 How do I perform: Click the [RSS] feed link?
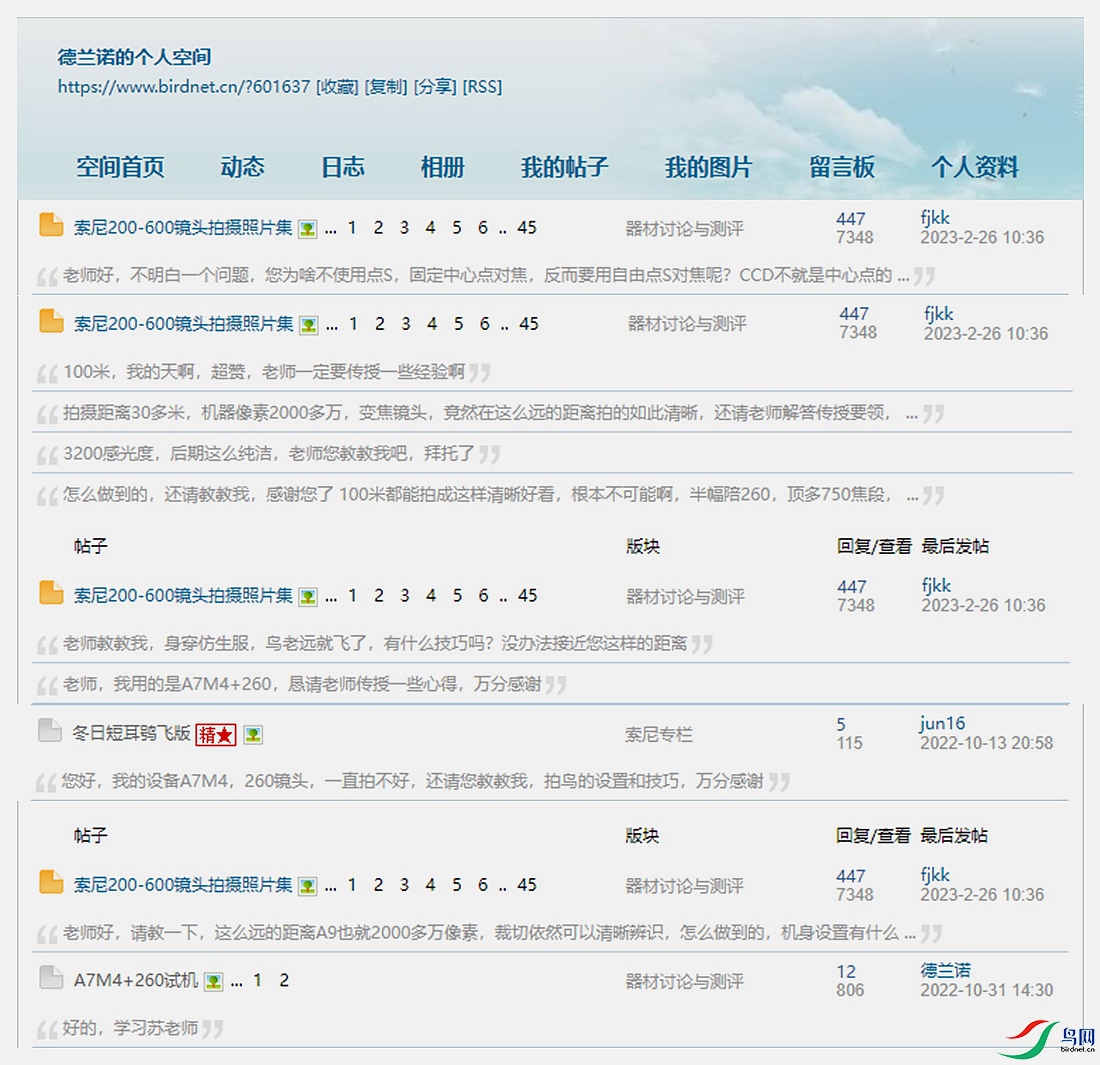[482, 87]
